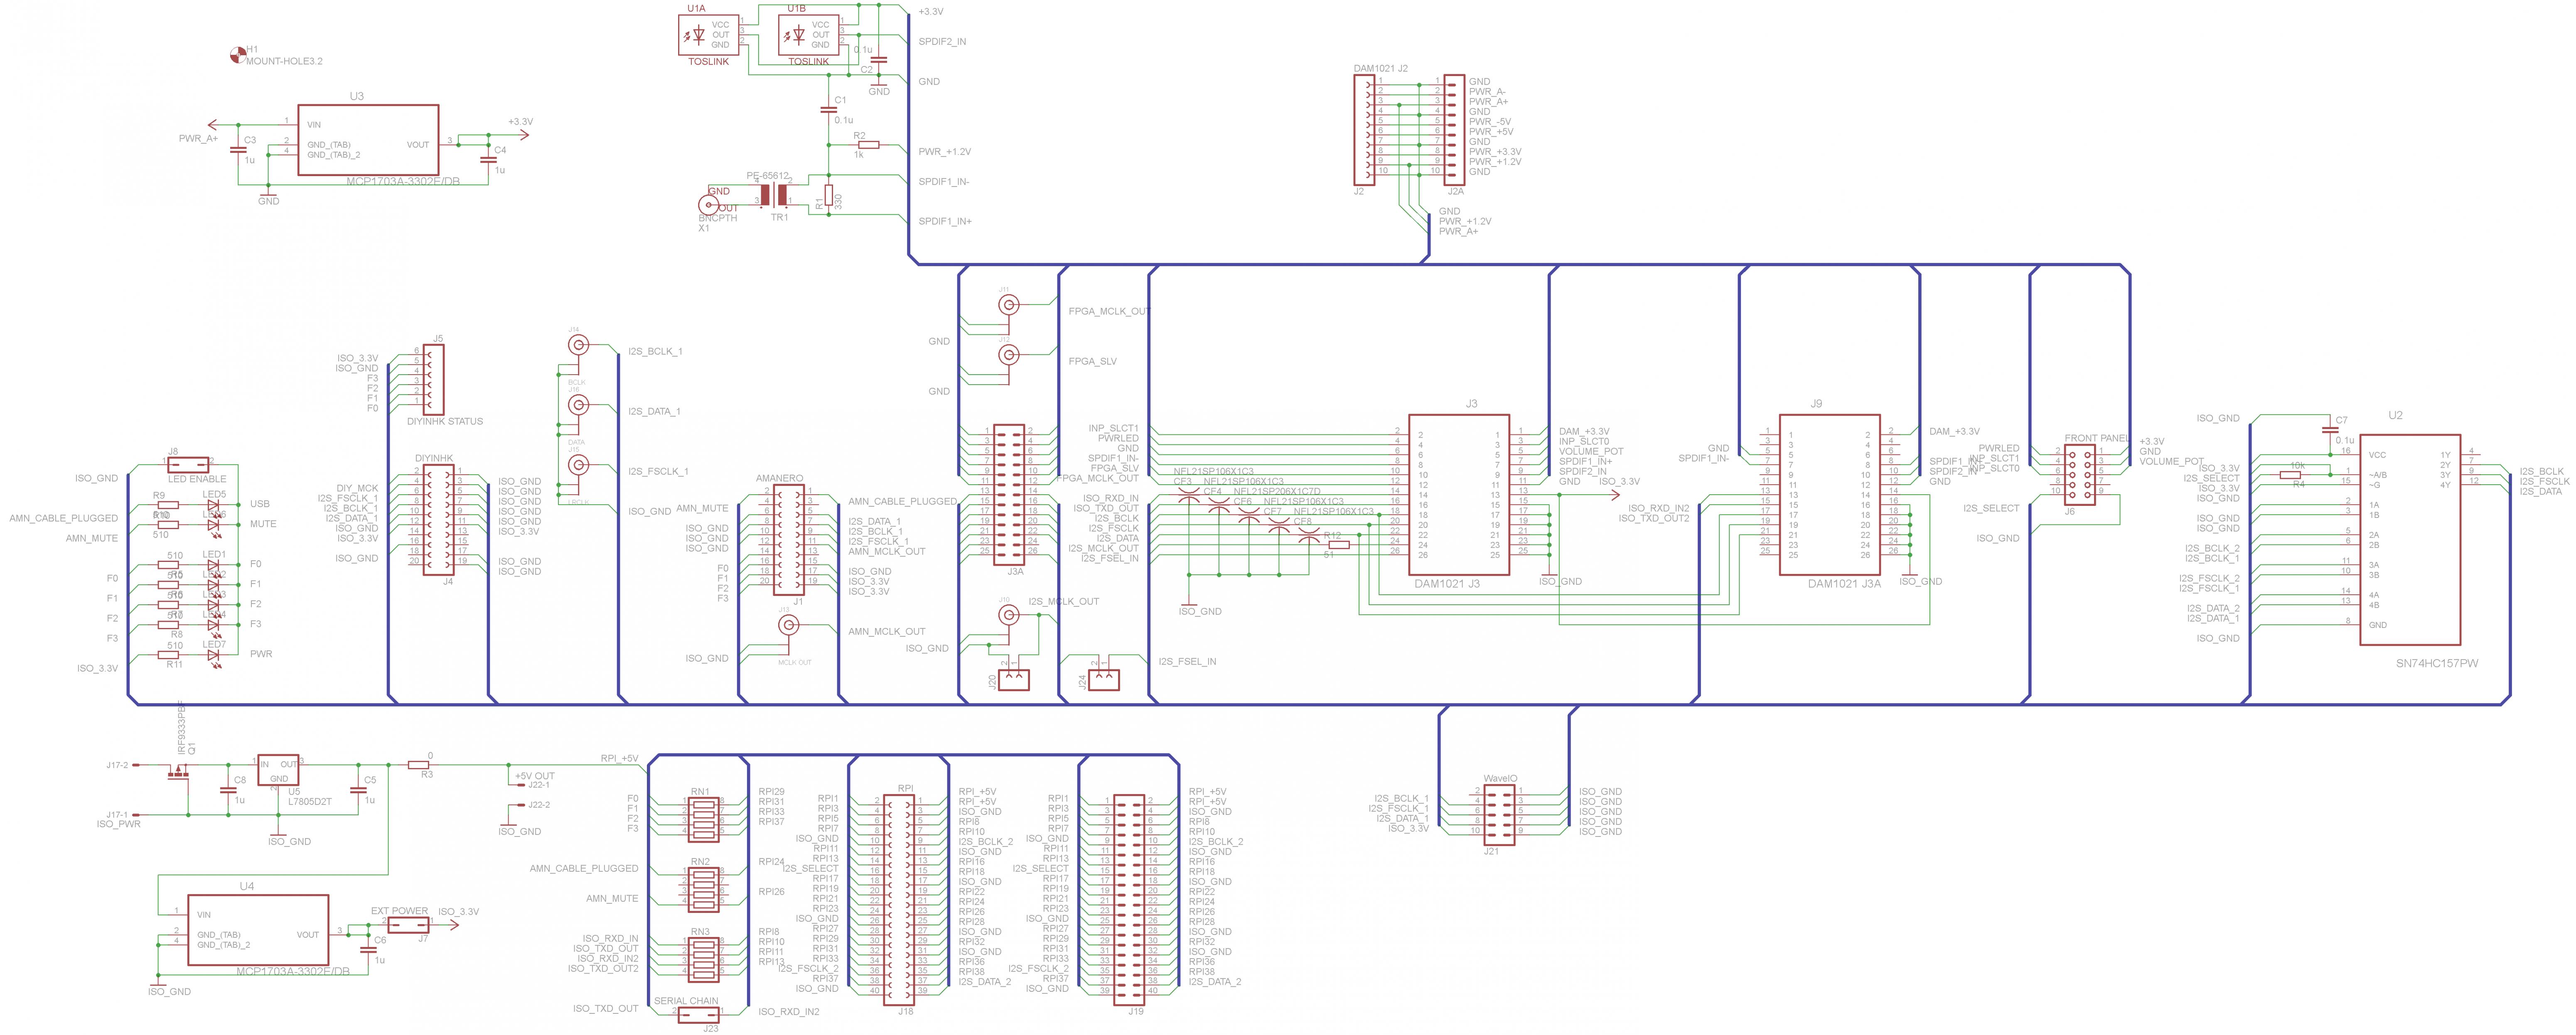Click the SERIAL CHAIN label
Image resolution: width=2576 pixels, height=1035 pixels.
[686, 1001]
